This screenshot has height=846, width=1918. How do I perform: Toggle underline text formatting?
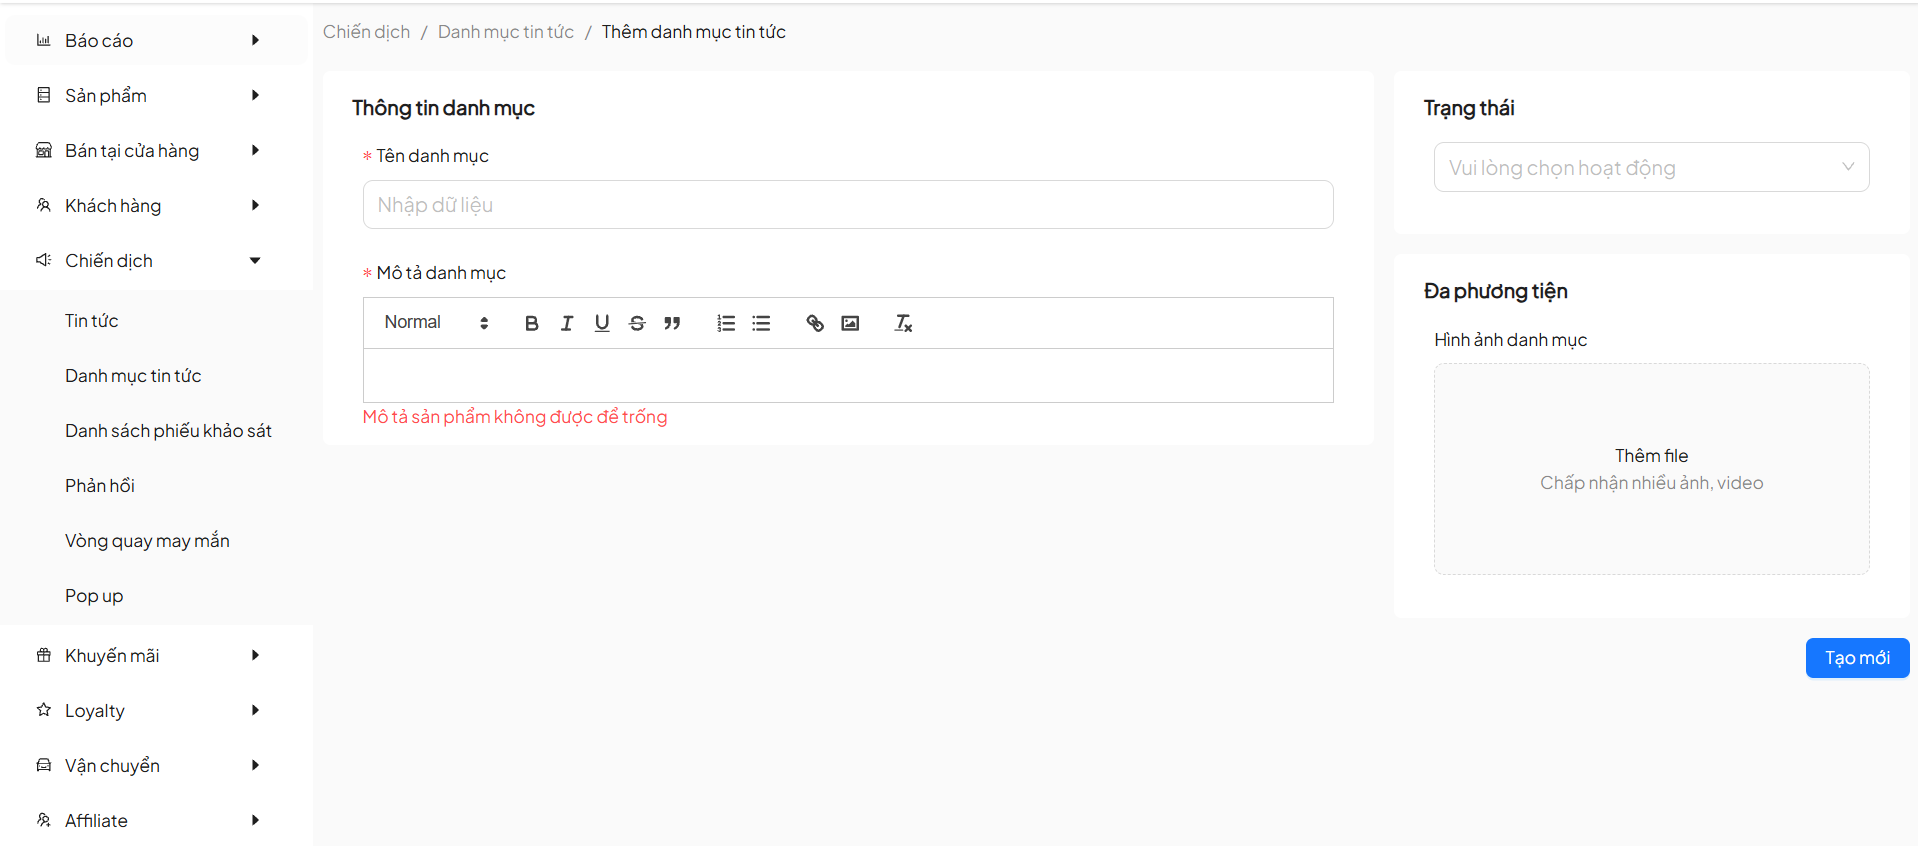[x=602, y=323]
